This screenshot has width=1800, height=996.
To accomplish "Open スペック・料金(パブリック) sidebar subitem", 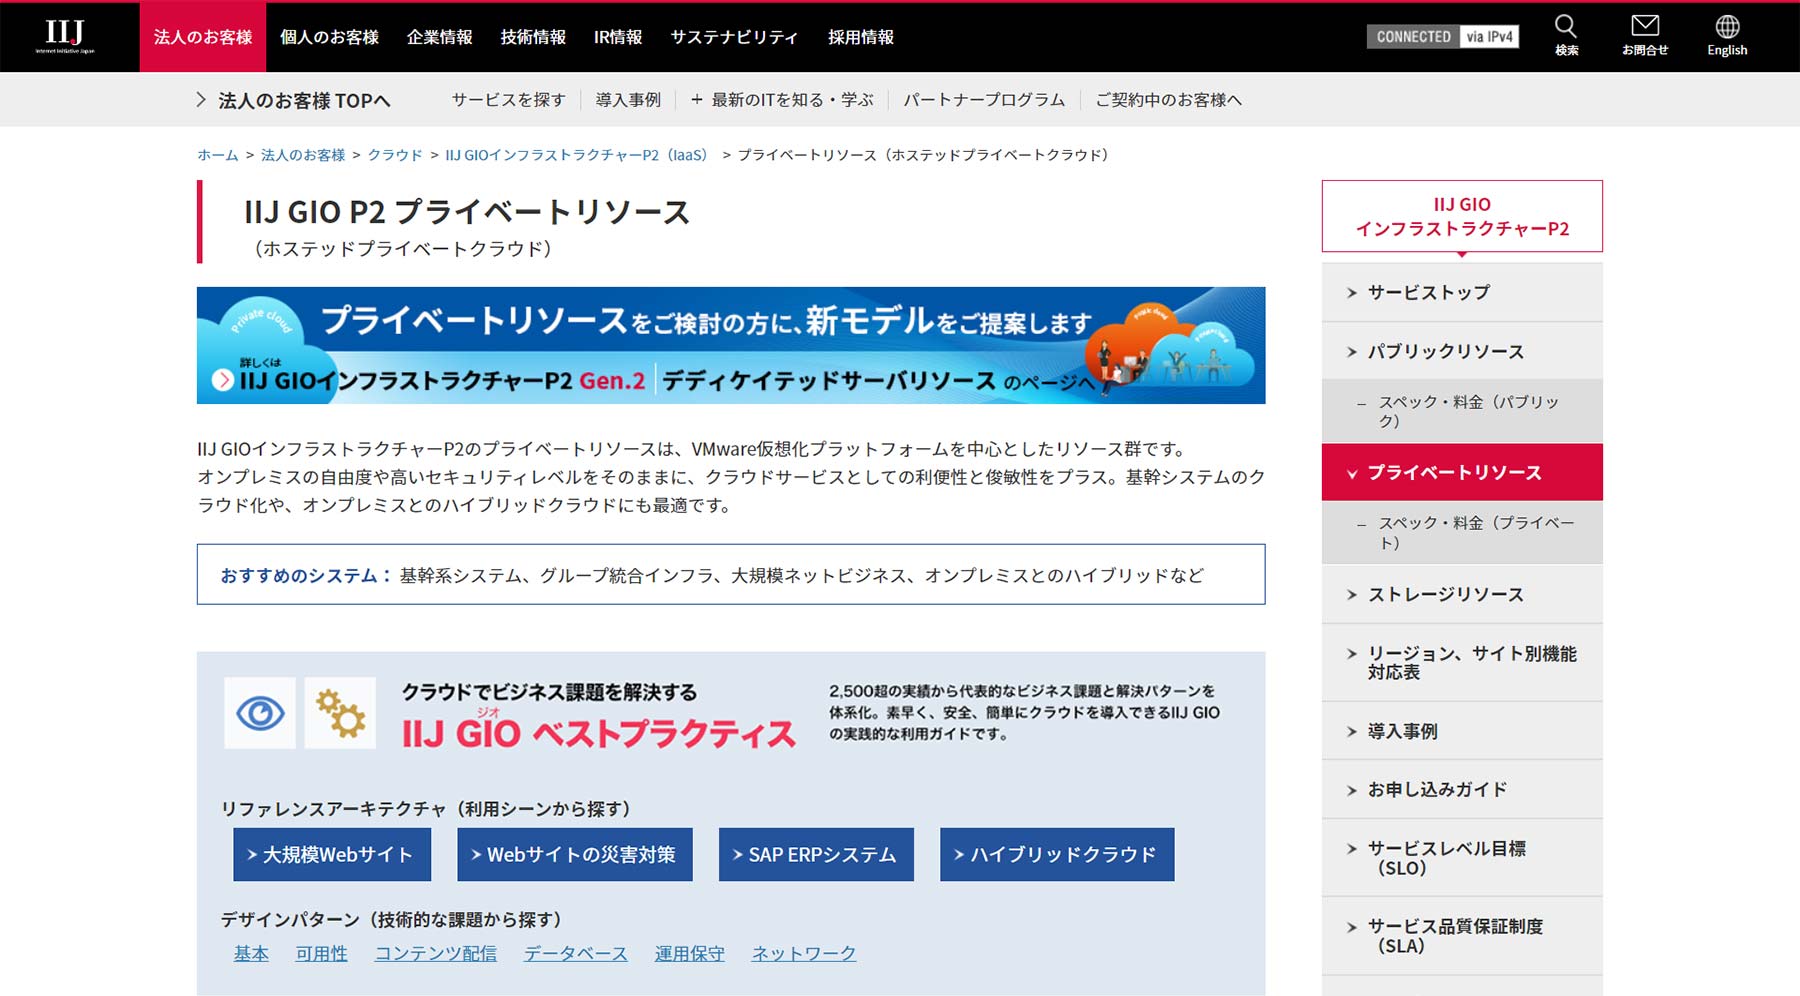I will 1462,411.
